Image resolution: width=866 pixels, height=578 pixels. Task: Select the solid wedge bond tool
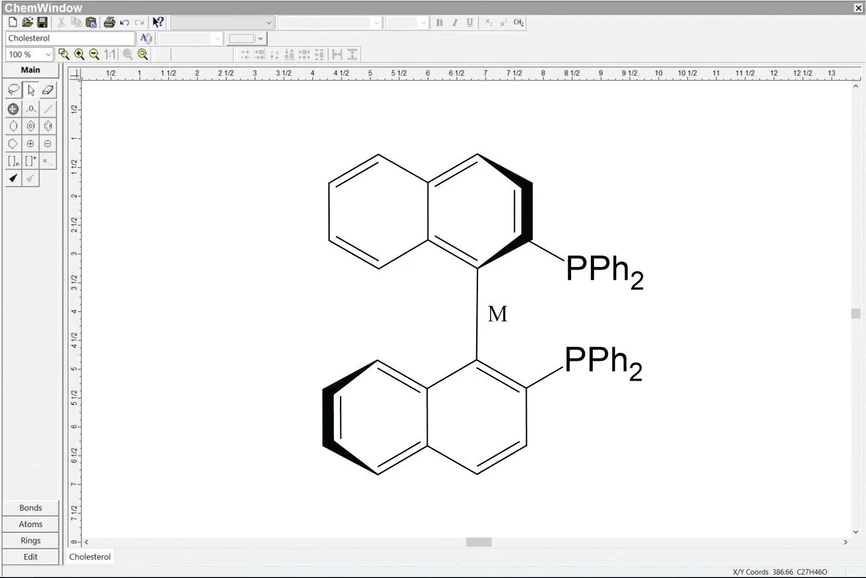[13, 178]
